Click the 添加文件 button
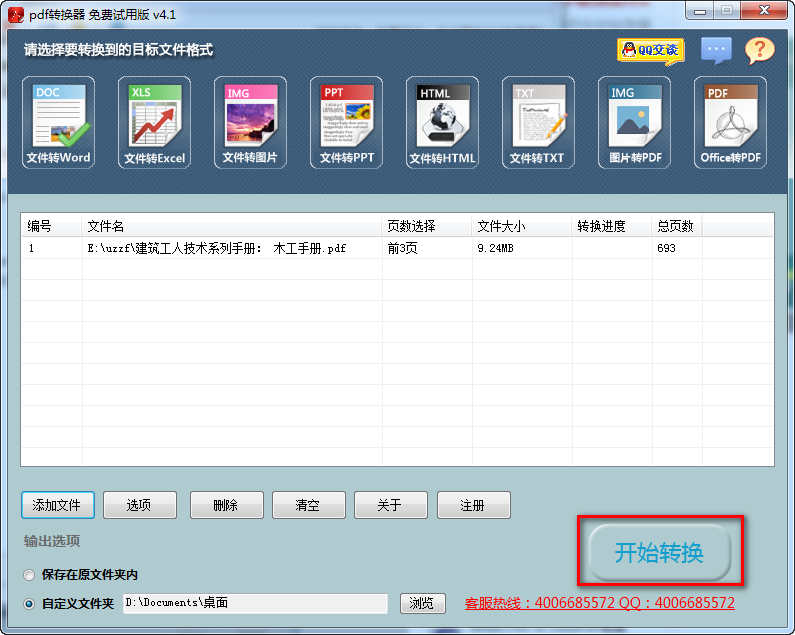 (x=58, y=505)
